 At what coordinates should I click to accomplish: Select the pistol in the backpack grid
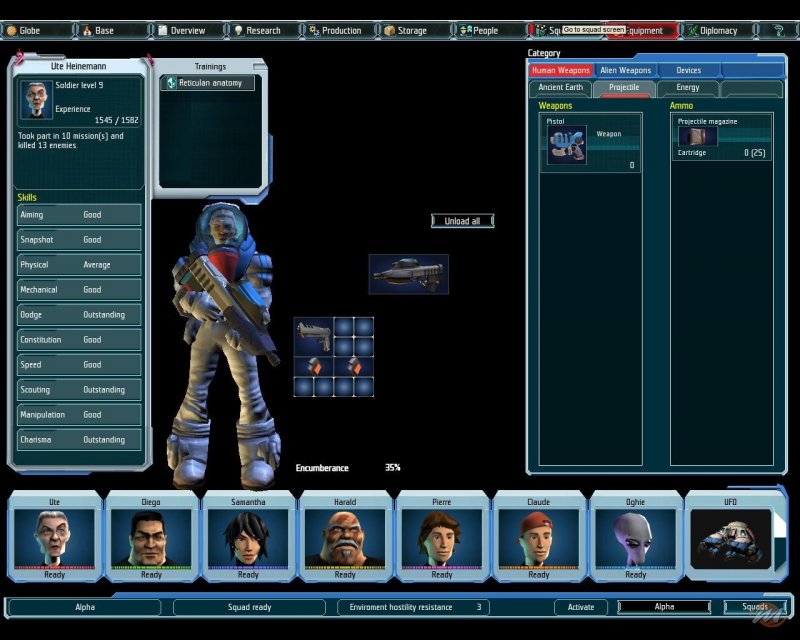pyautogui.click(x=312, y=334)
